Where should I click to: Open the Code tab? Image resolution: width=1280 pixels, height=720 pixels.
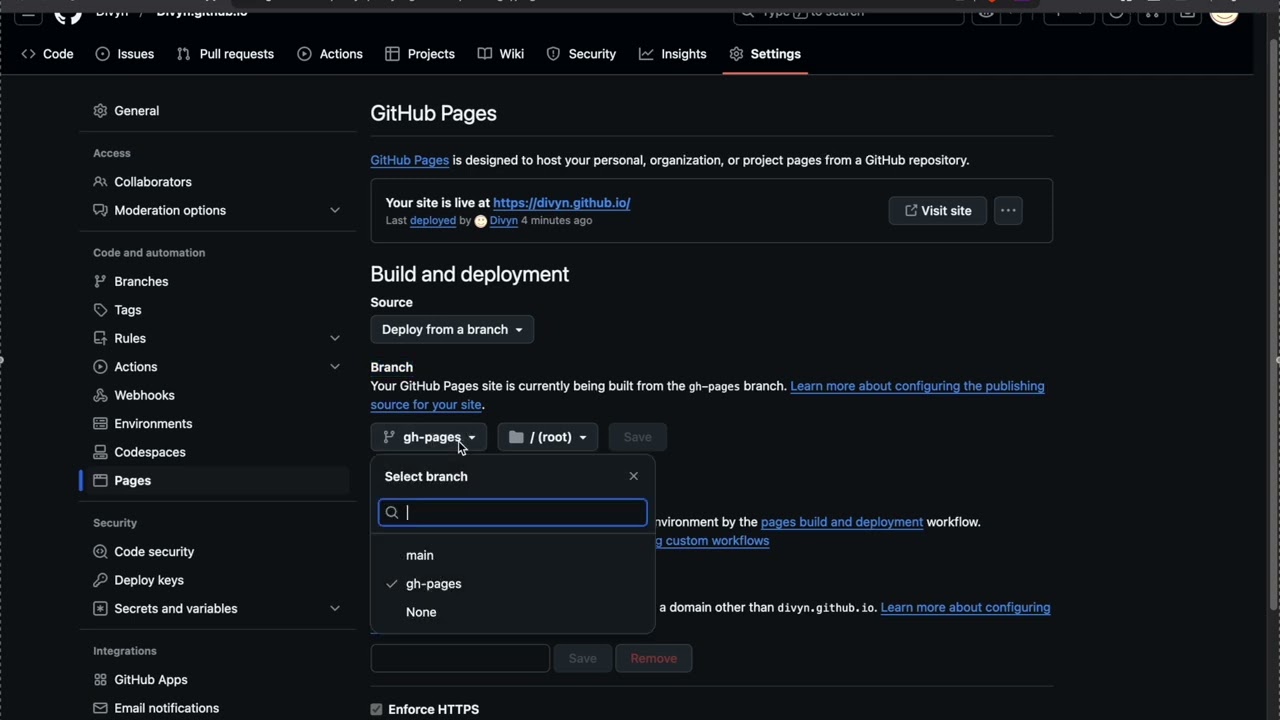(47, 54)
